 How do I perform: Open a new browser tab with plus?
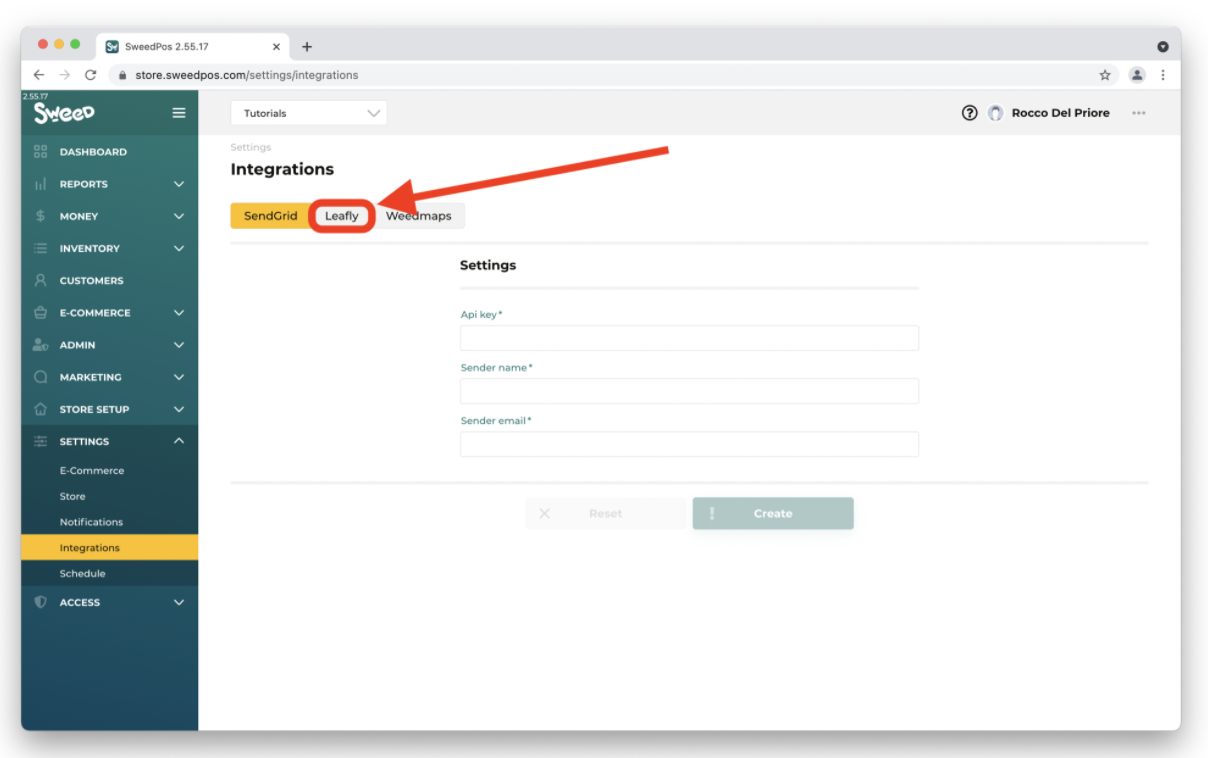[x=307, y=46]
